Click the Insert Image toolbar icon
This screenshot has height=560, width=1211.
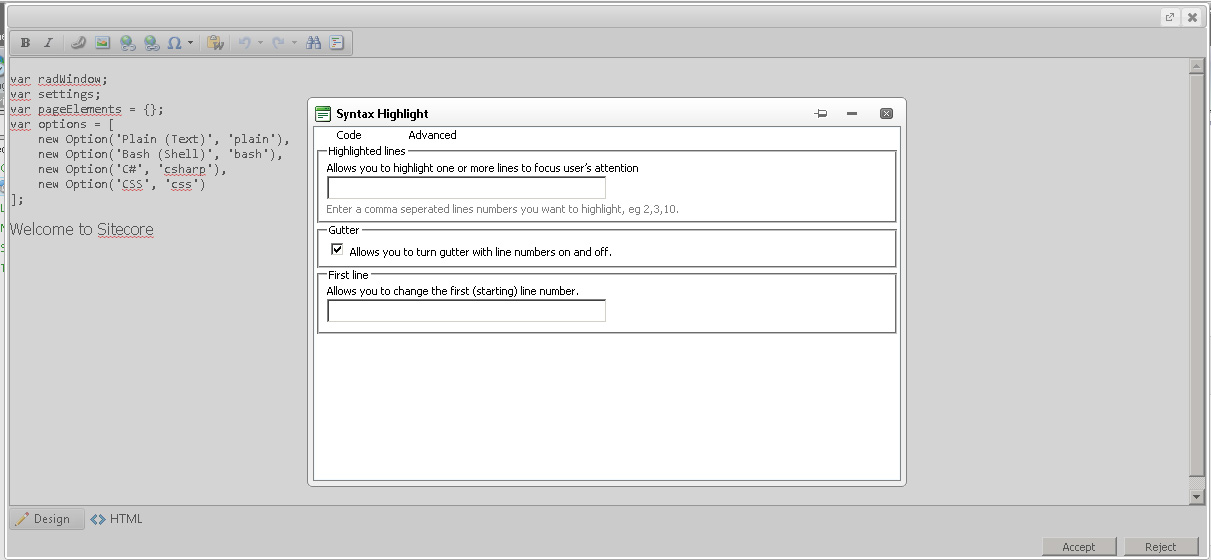(102, 43)
